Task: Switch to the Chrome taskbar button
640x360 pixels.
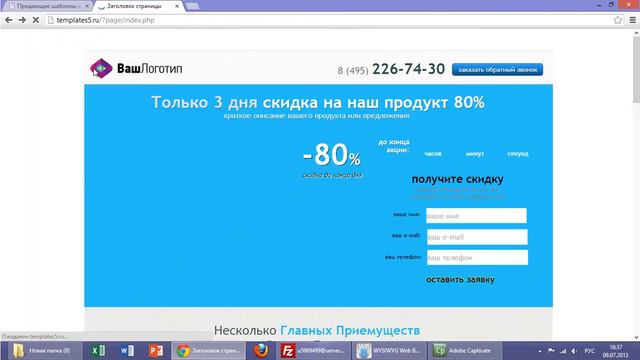Action: [x=209, y=351]
